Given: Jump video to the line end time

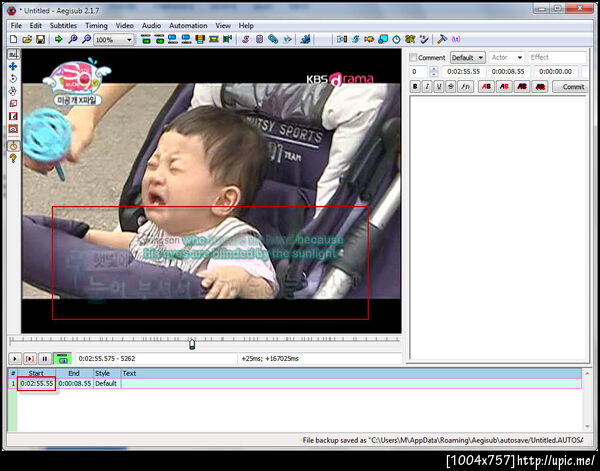Looking at the screenshot, I should tap(160, 39).
